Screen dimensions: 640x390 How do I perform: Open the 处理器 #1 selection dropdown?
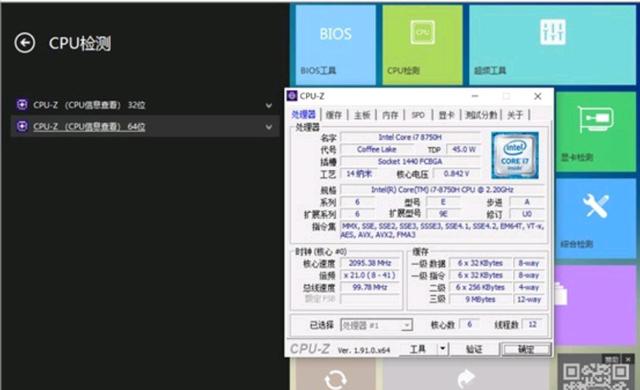click(x=376, y=325)
